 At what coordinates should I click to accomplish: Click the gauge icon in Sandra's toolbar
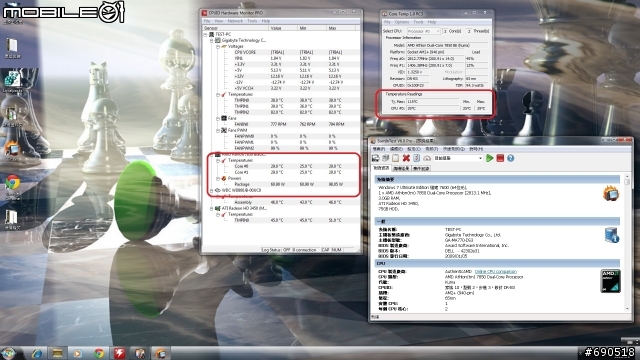tap(427, 158)
